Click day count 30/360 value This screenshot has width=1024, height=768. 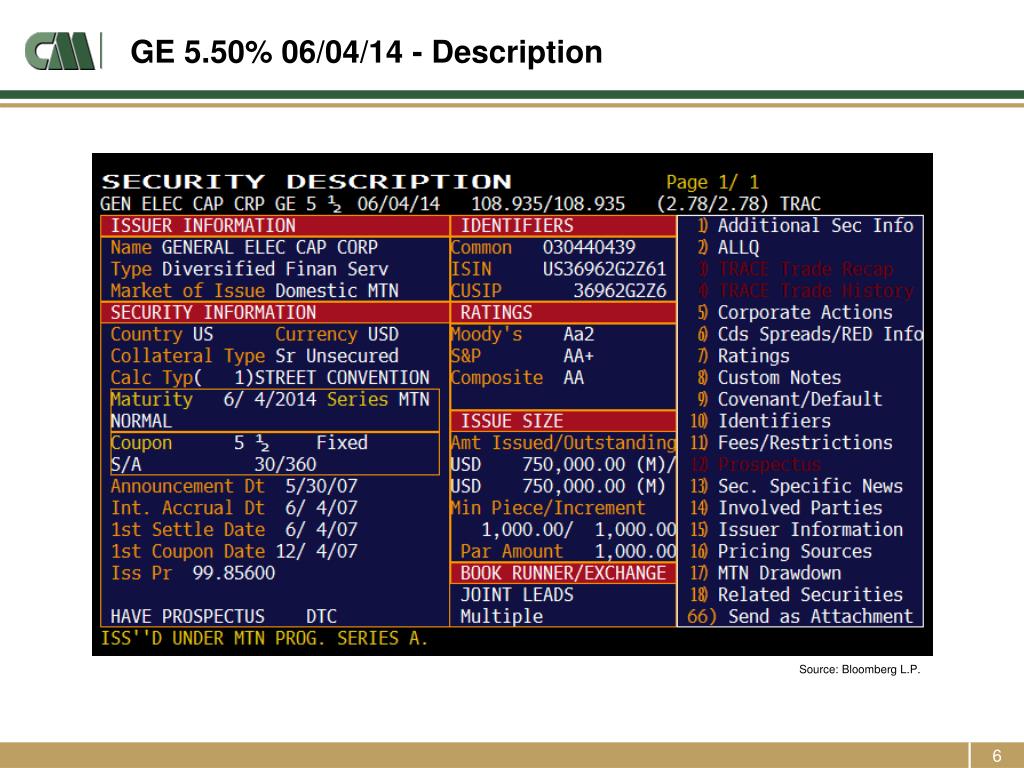coord(285,464)
